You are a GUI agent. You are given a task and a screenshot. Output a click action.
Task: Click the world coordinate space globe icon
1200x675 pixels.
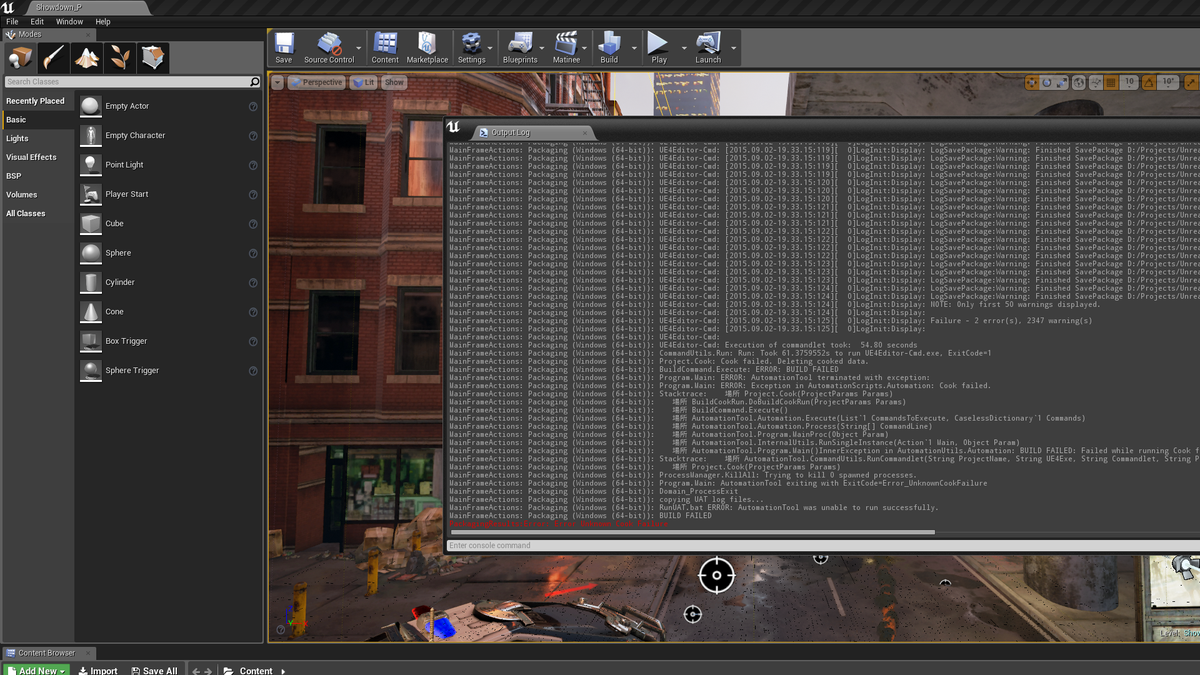(1081, 82)
